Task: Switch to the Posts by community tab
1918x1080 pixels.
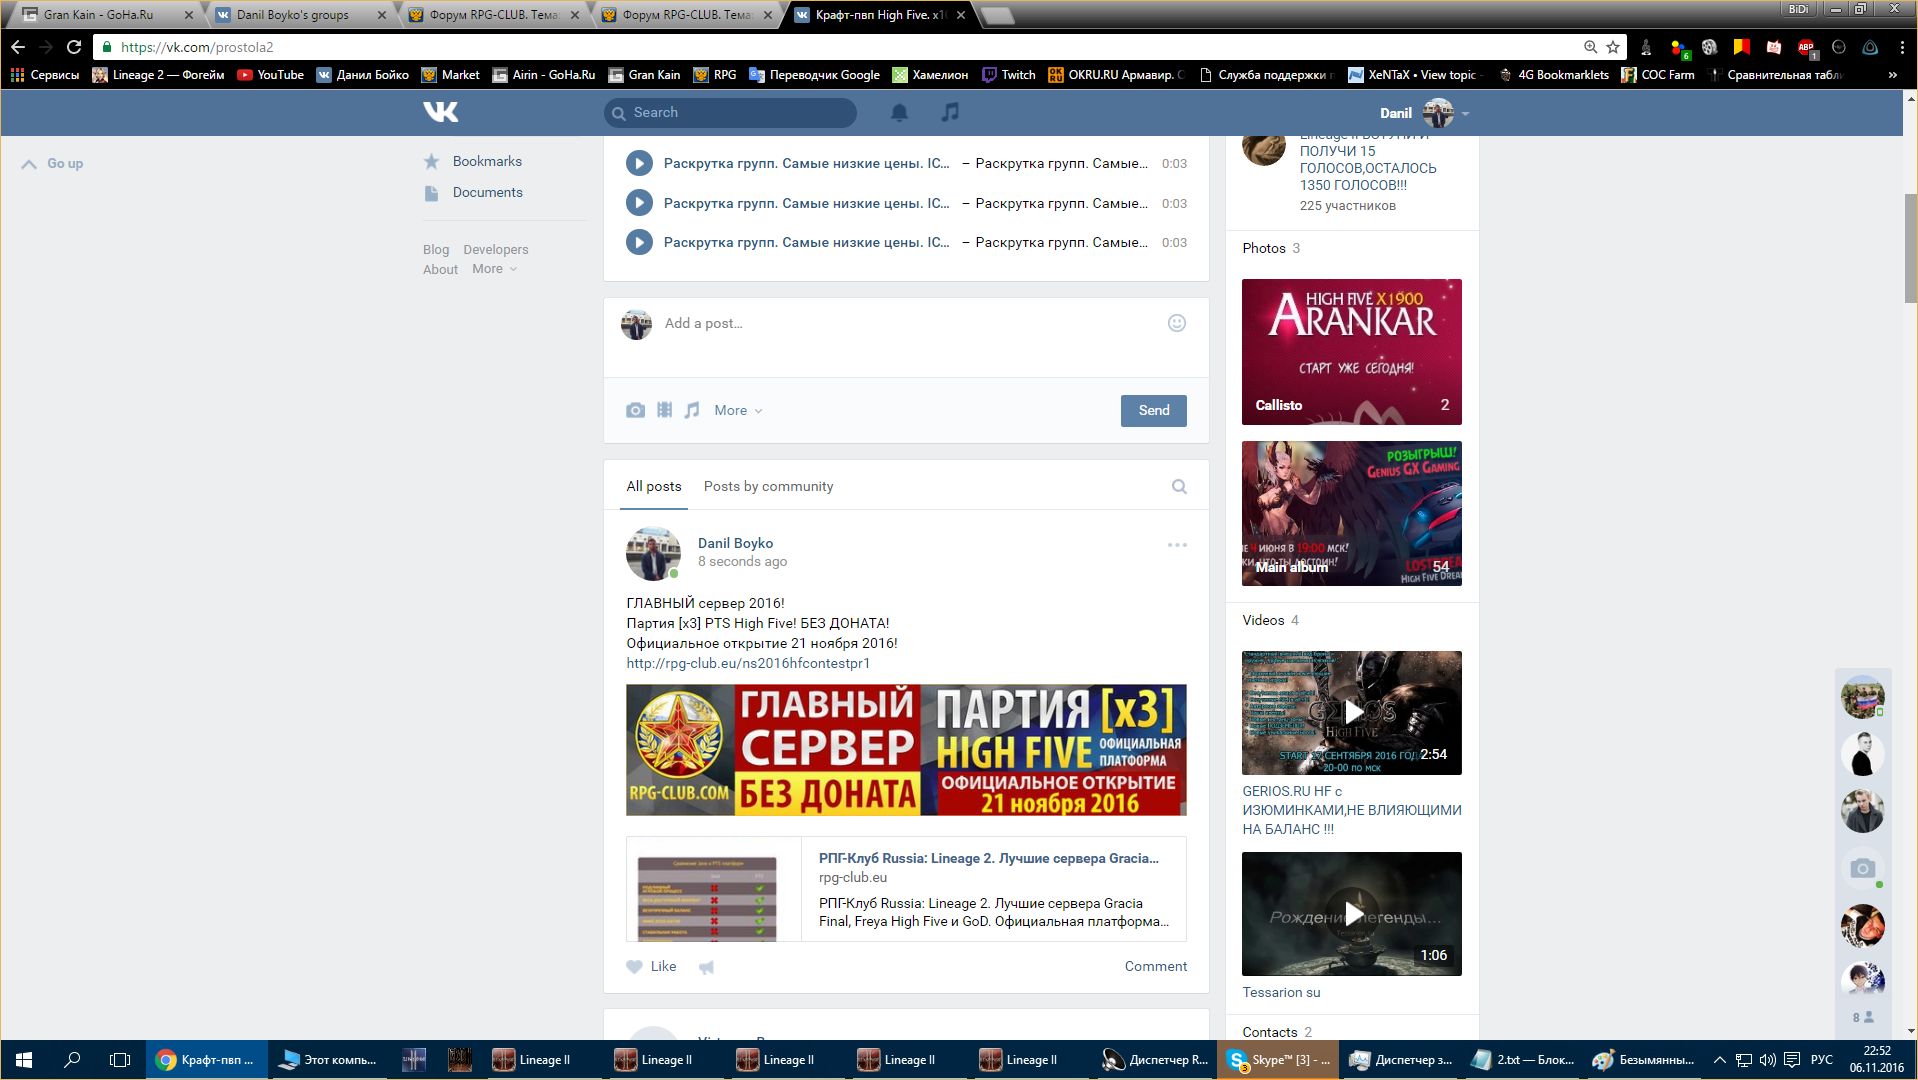Action: pyautogui.click(x=768, y=486)
